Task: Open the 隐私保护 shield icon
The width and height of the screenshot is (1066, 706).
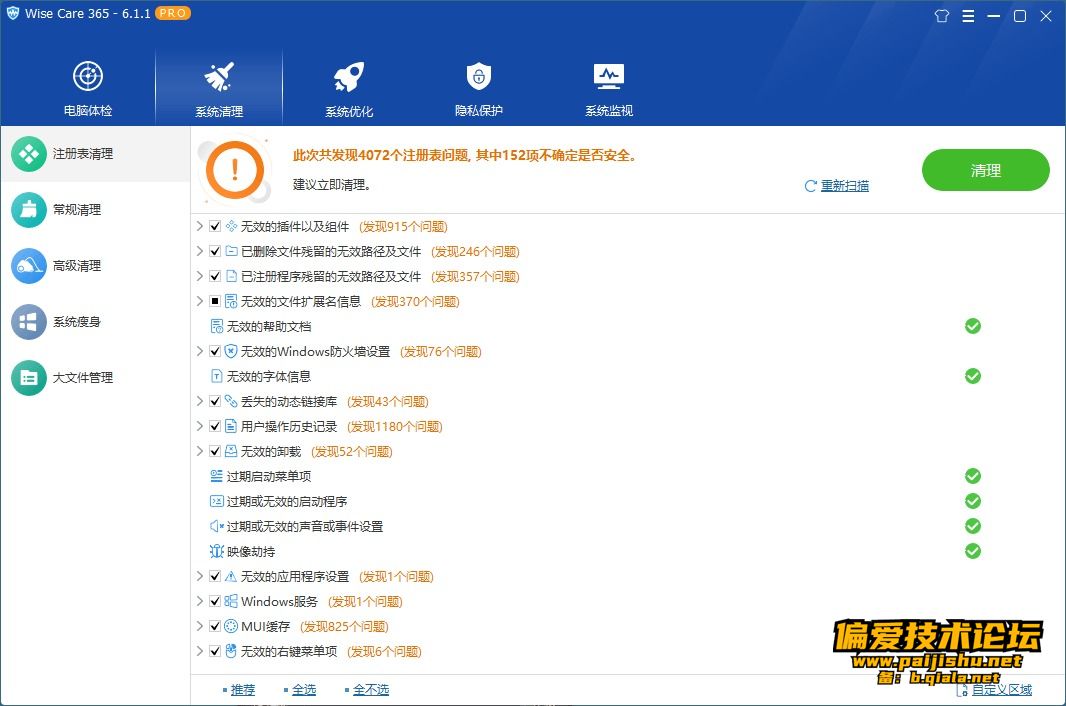Action: [479, 76]
